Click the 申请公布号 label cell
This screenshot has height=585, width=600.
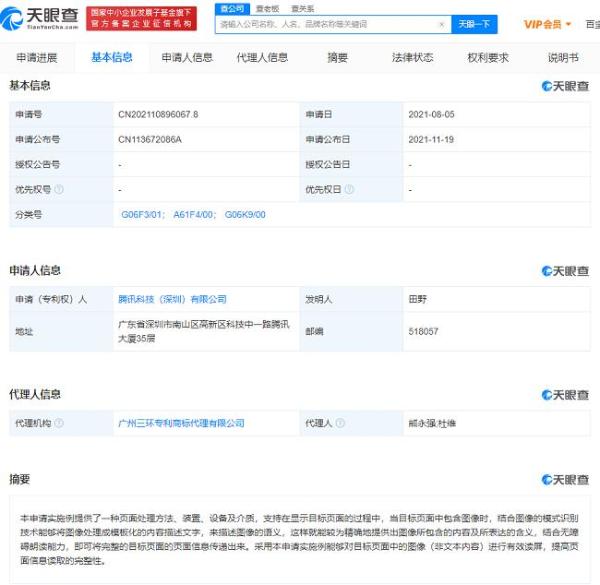[61, 140]
